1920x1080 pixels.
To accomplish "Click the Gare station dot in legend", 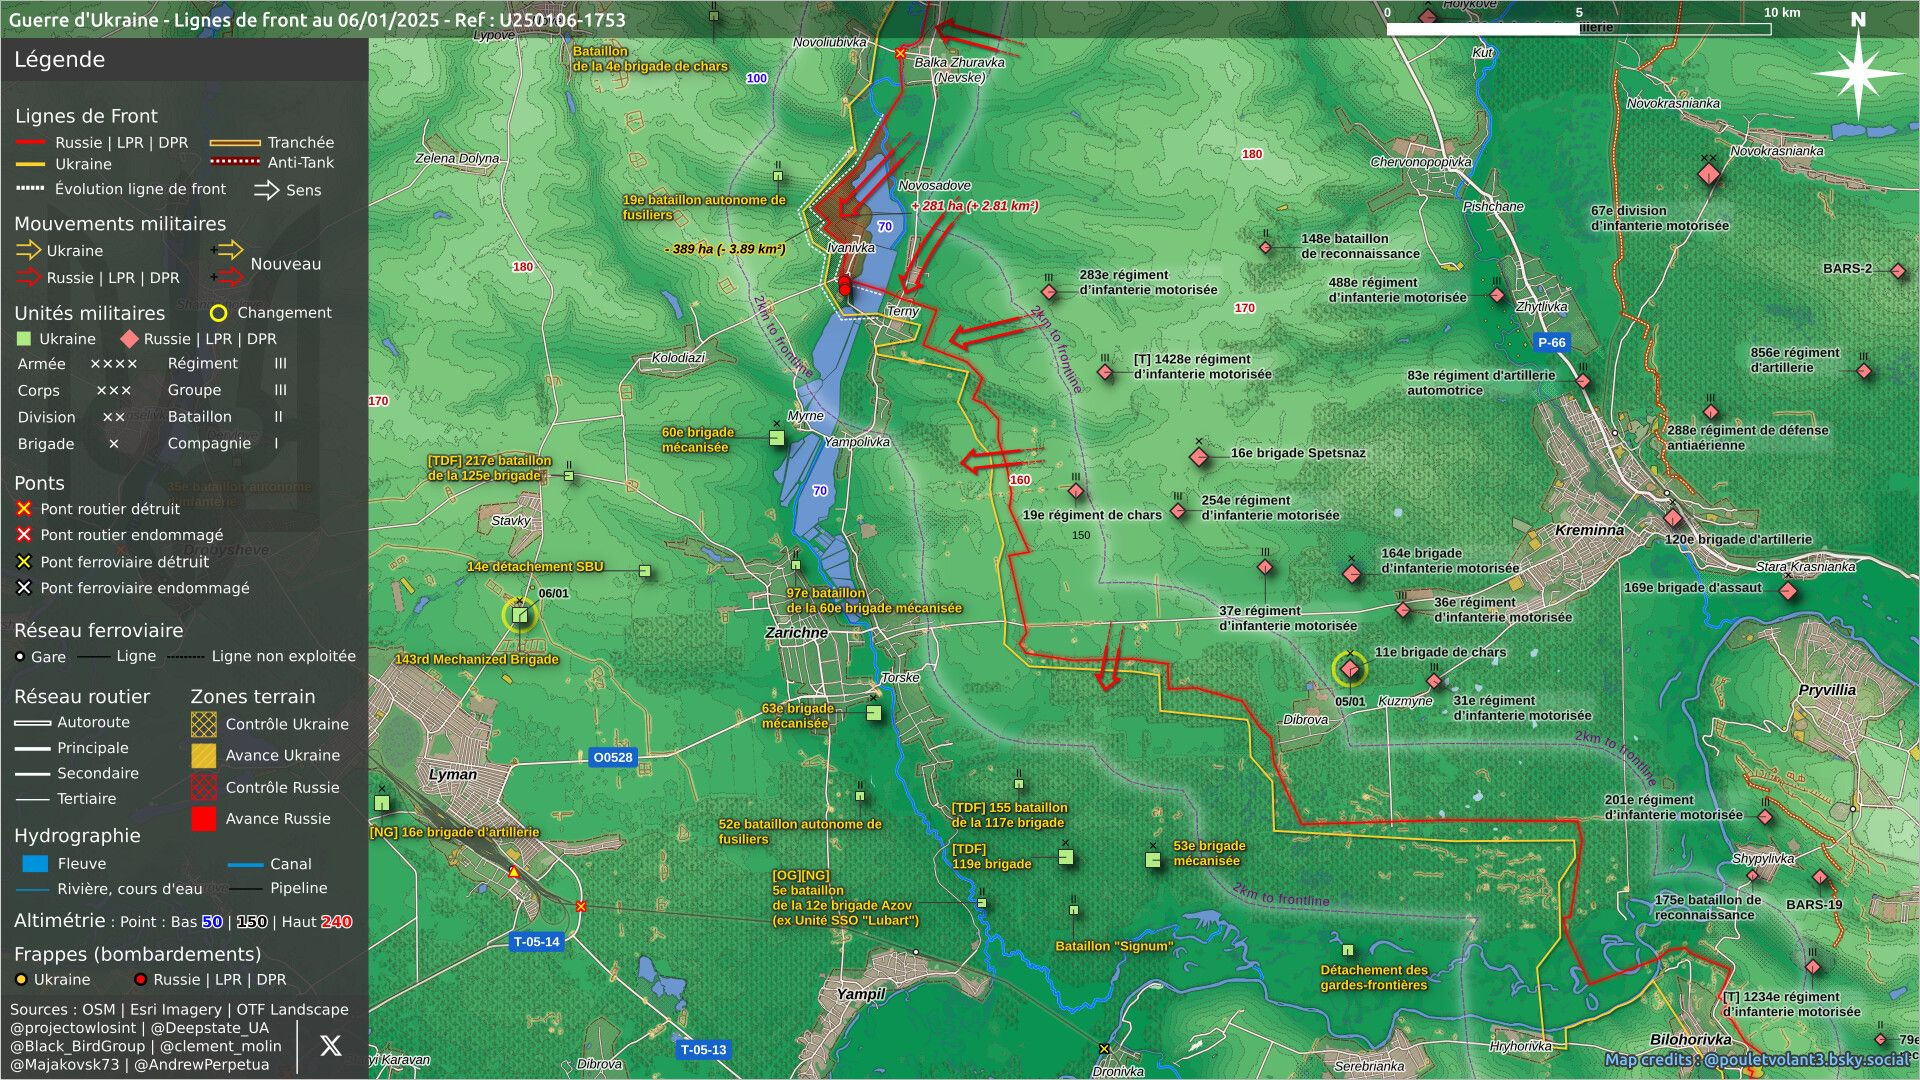I will pyautogui.click(x=20, y=657).
